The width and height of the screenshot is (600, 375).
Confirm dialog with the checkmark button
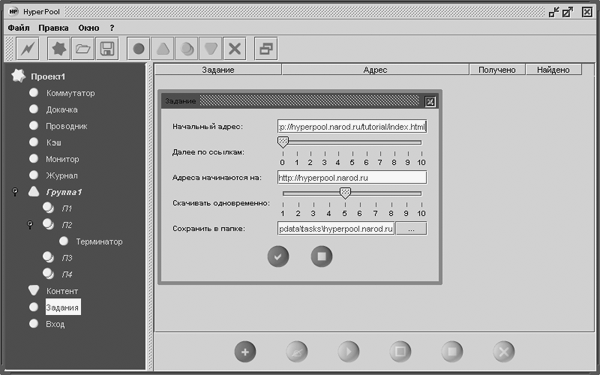pyautogui.click(x=278, y=256)
